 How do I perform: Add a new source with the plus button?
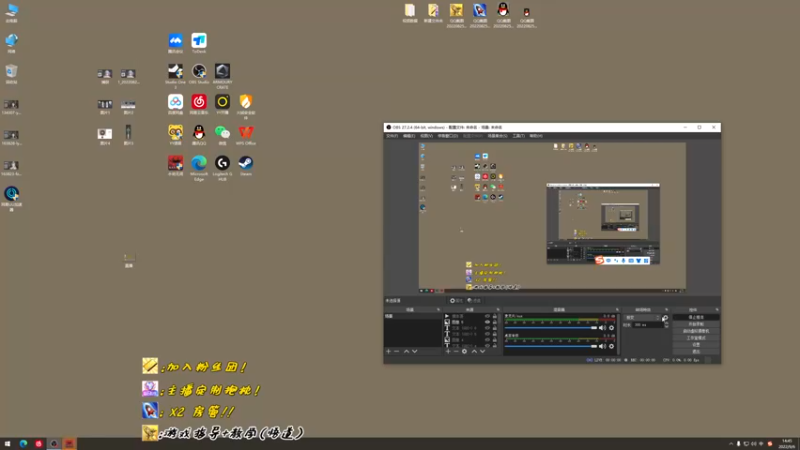448,352
